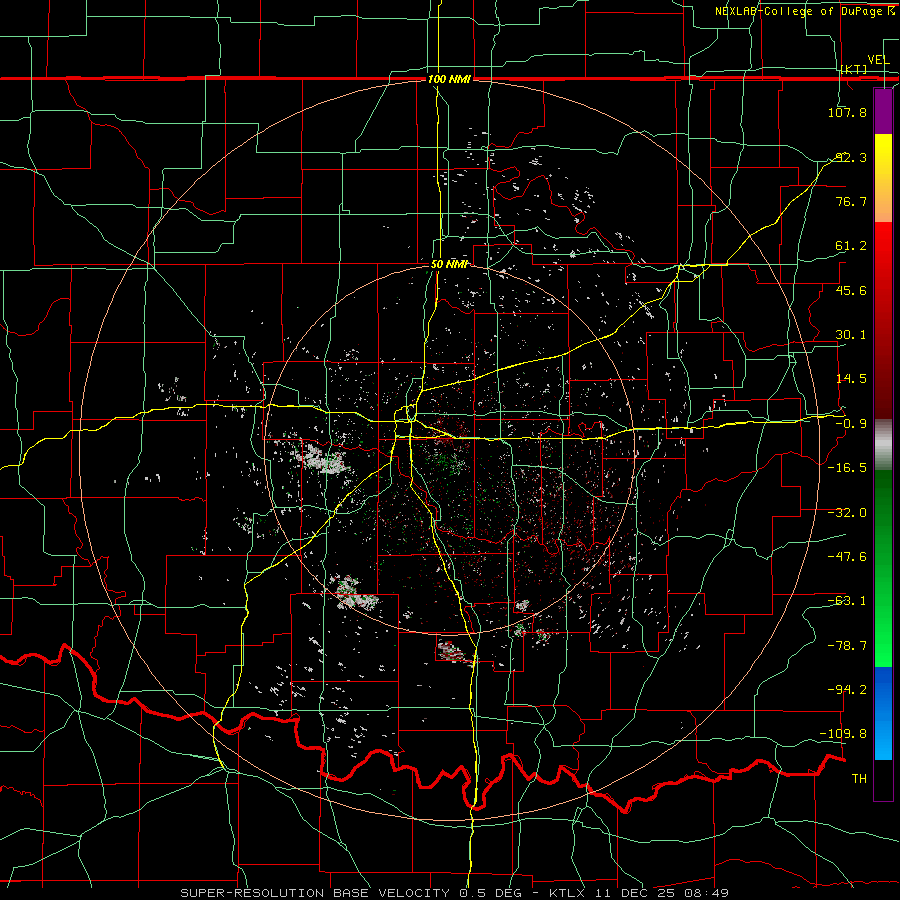The height and width of the screenshot is (900, 900).
Task: Click the TH label on the legend
Action: click(859, 779)
